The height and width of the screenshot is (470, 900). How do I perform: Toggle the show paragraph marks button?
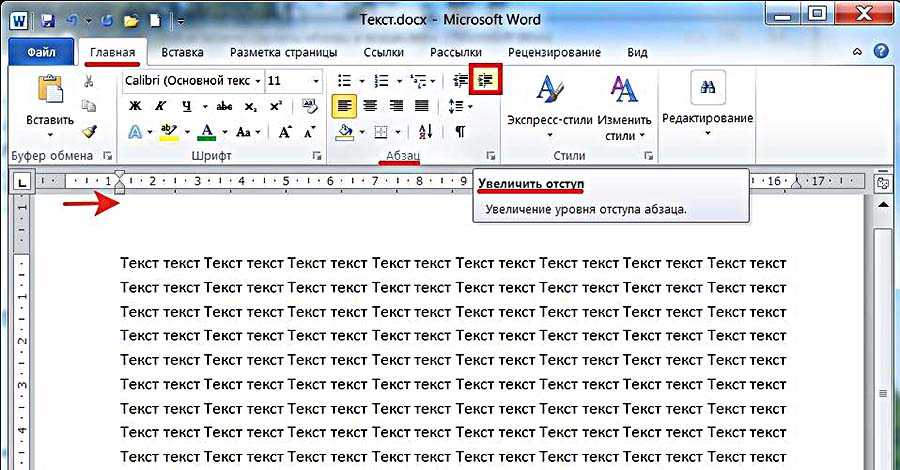point(460,132)
